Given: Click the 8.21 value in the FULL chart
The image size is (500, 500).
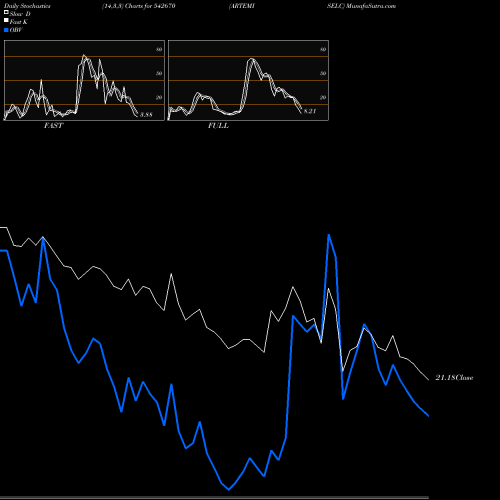Looking at the screenshot, I should tap(310, 111).
